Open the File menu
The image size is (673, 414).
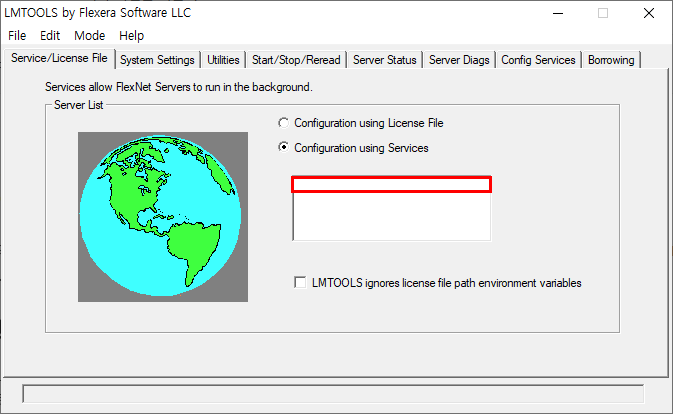17,36
